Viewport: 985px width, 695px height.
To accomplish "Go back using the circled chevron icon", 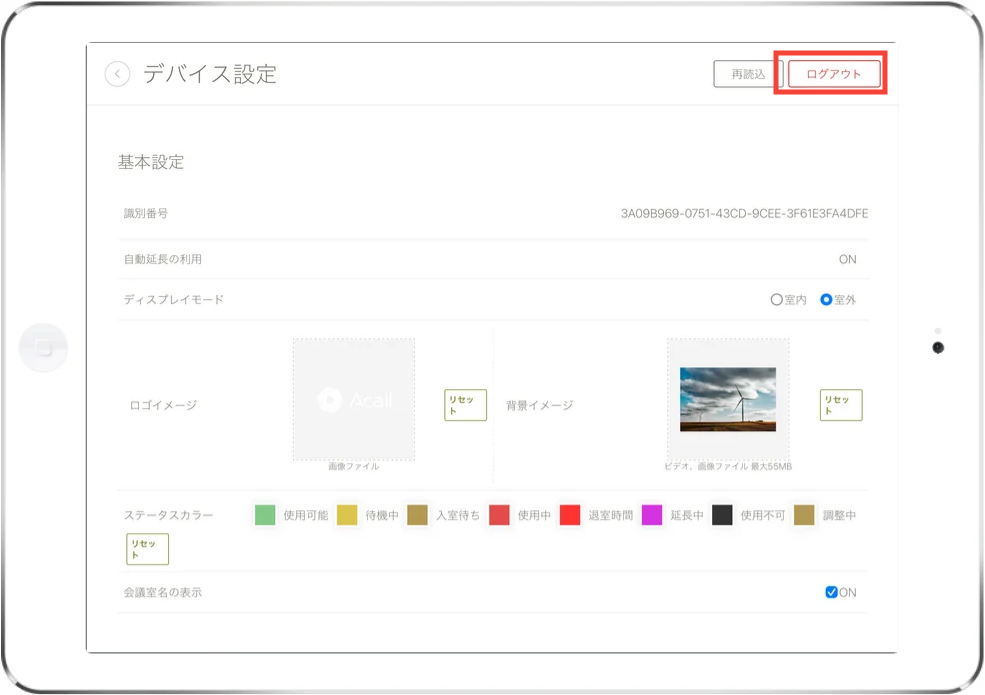I will pos(117,74).
